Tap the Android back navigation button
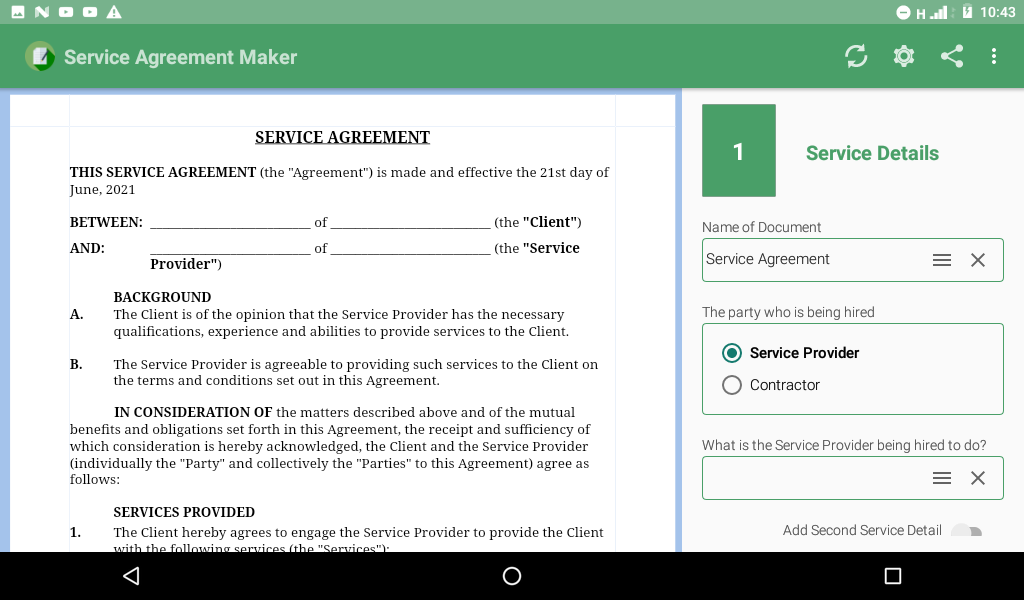Viewport: 1024px width, 600px height. coord(131,575)
